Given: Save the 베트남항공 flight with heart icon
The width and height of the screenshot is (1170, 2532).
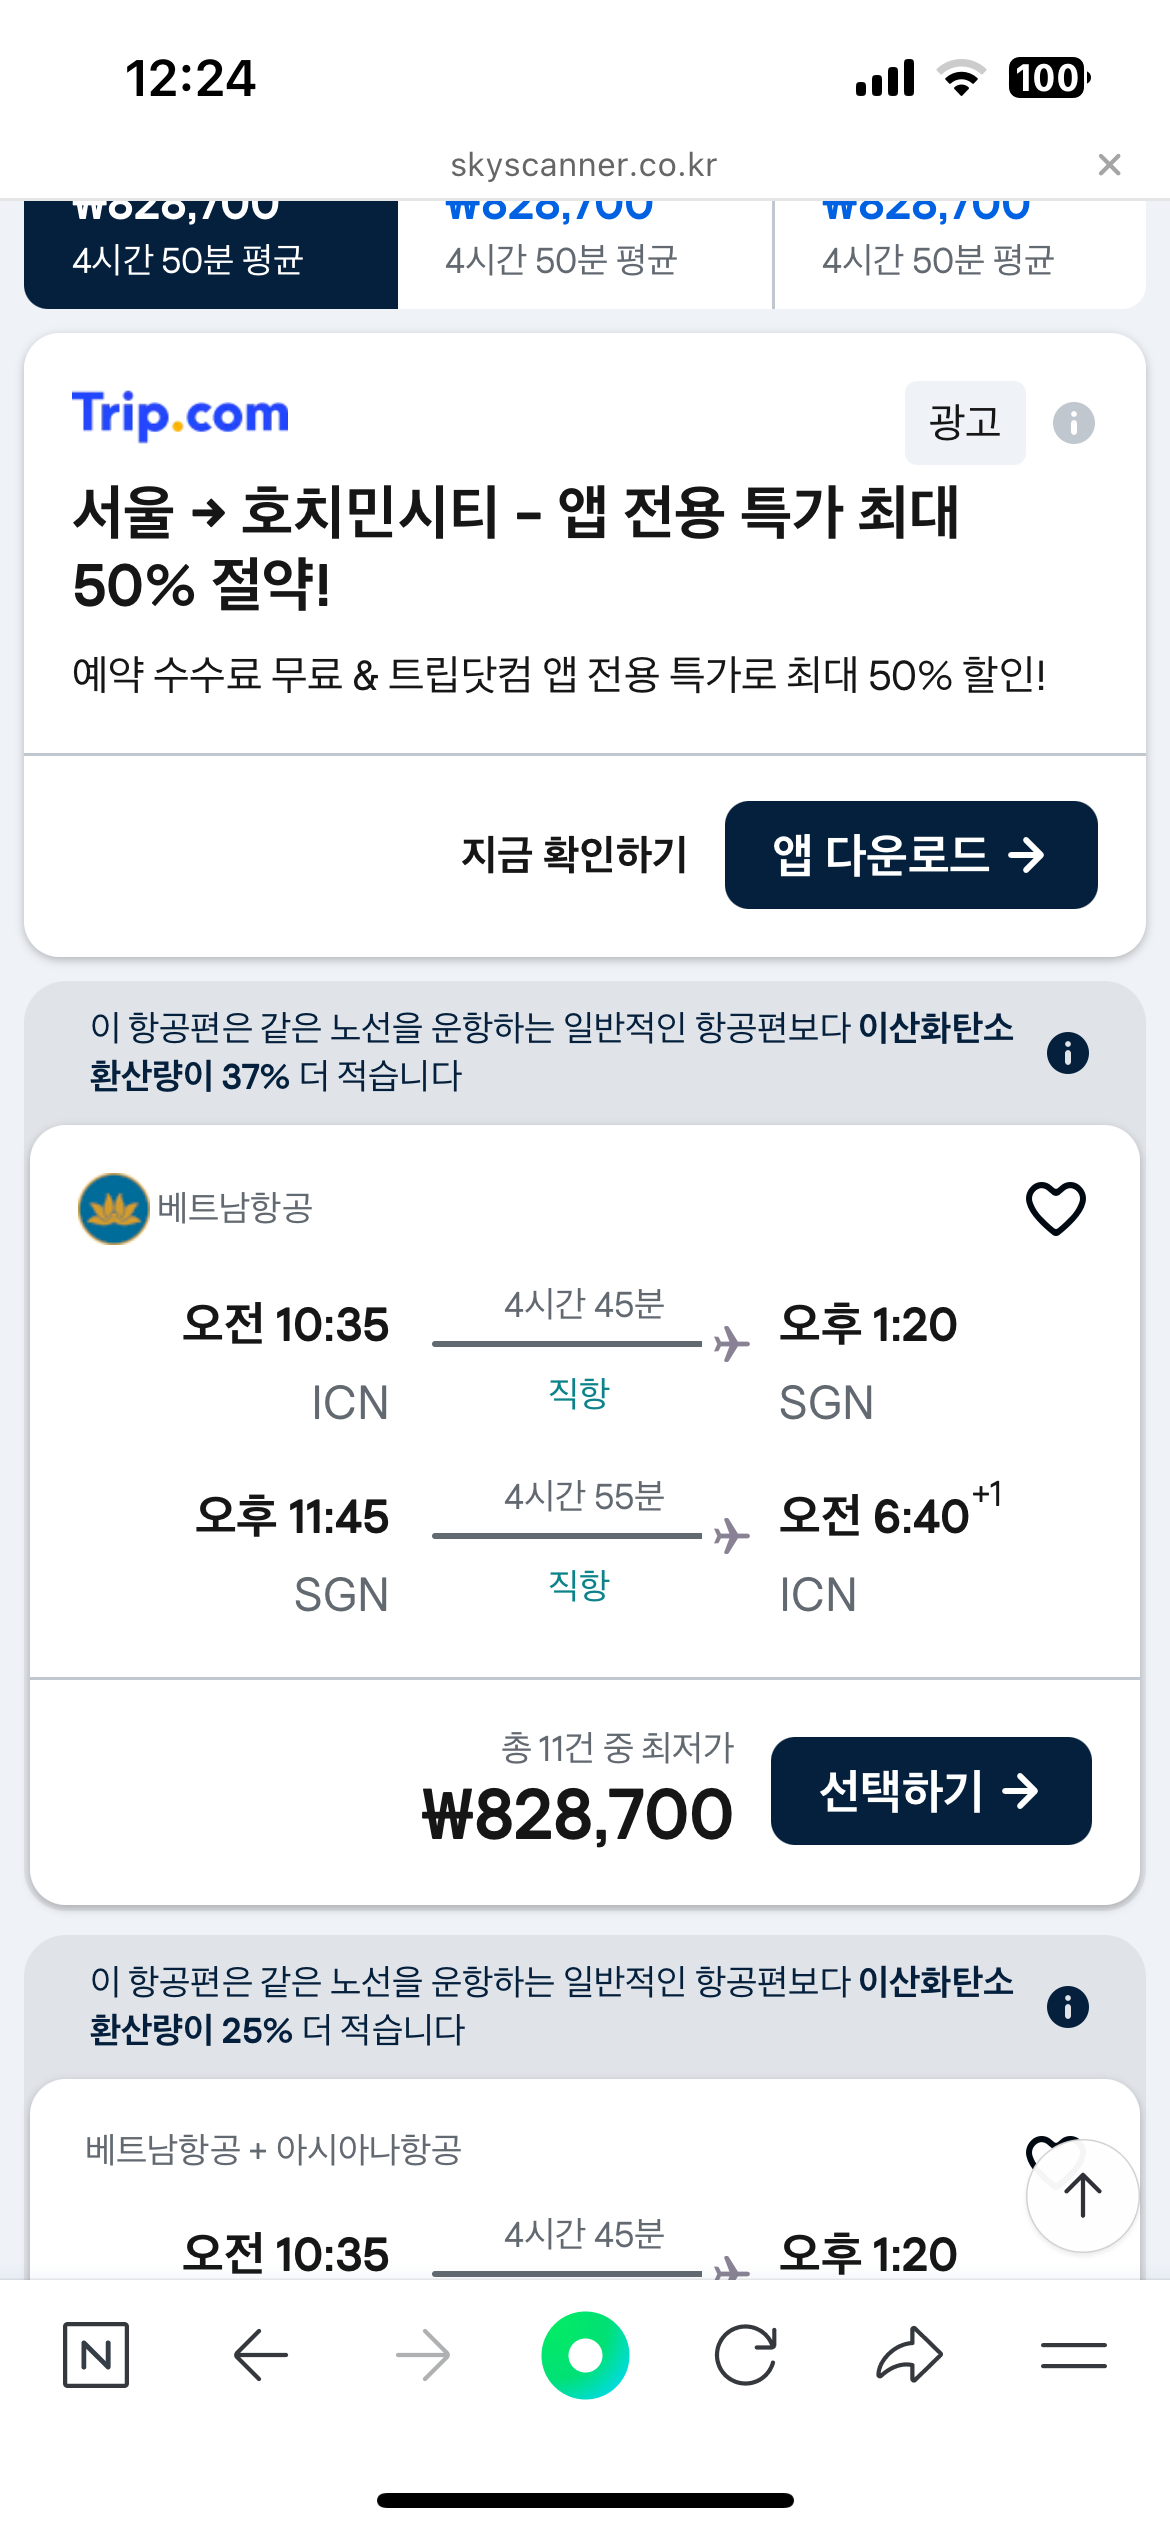Looking at the screenshot, I should (x=1055, y=1208).
